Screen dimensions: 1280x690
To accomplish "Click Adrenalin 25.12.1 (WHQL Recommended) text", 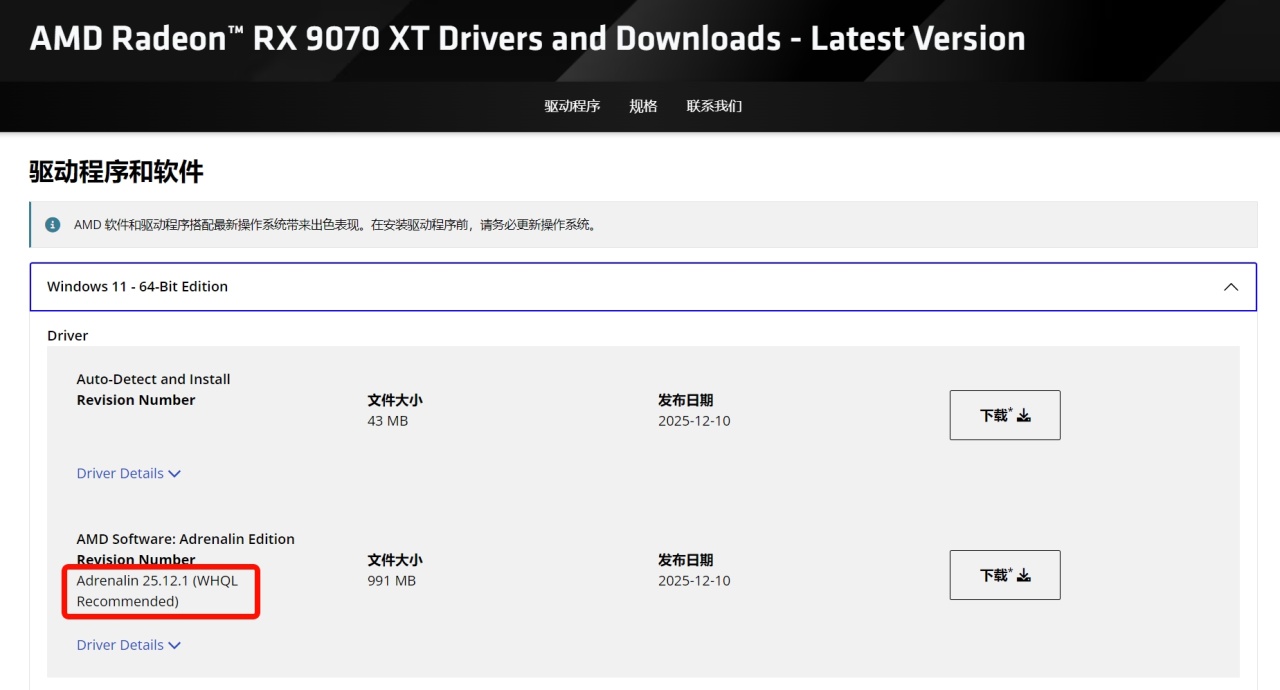I will click(157, 591).
